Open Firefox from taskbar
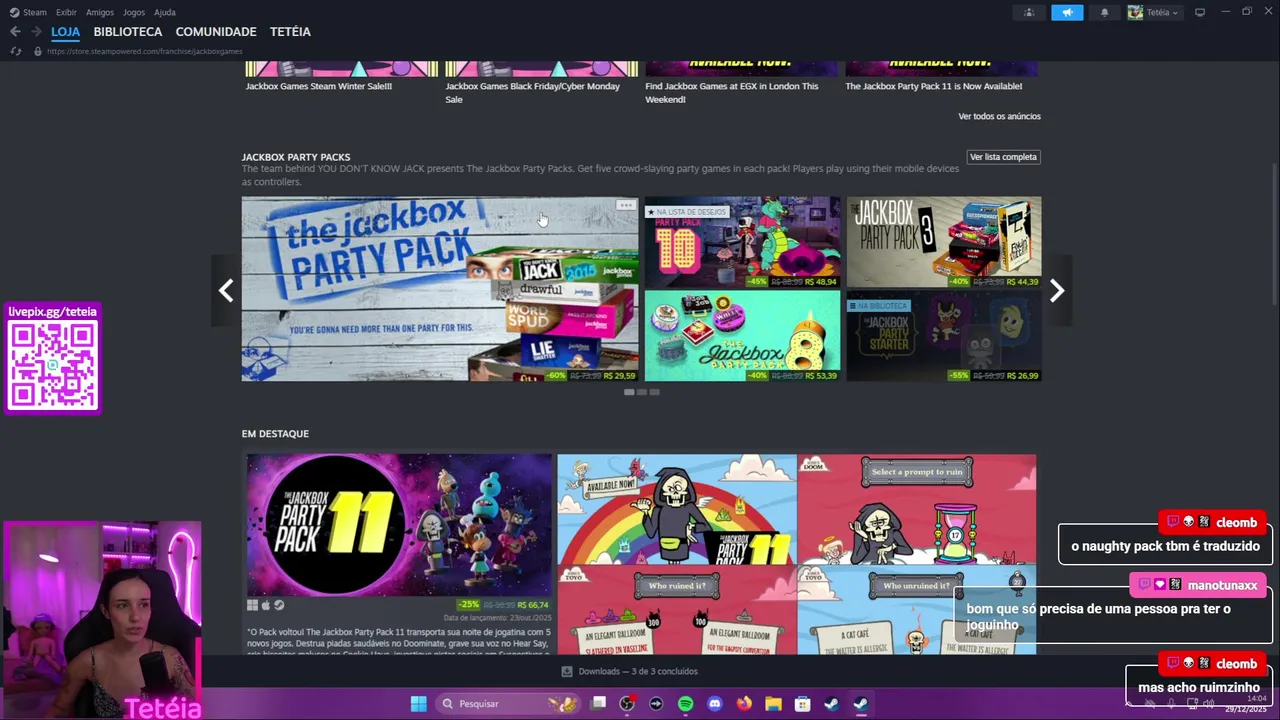Image resolution: width=1280 pixels, height=720 pixels. (x=744, y=703)
